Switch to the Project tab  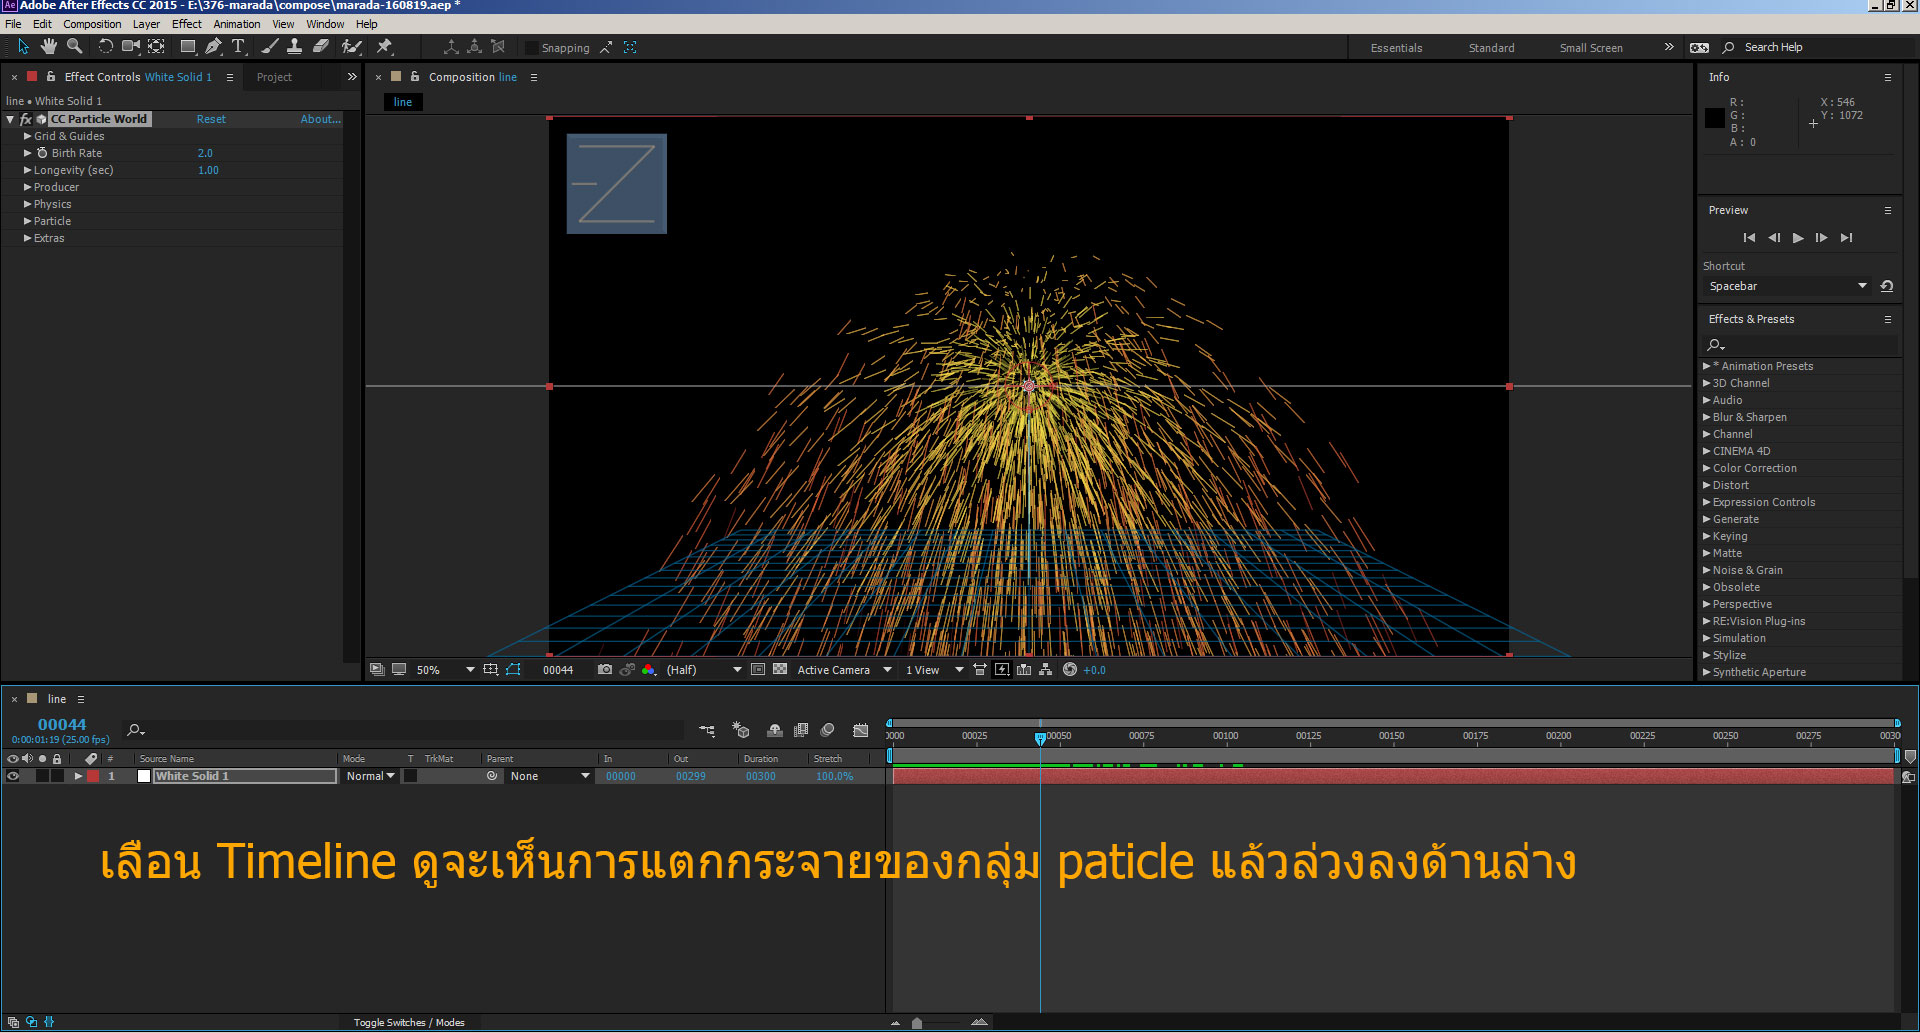(274, 77)
